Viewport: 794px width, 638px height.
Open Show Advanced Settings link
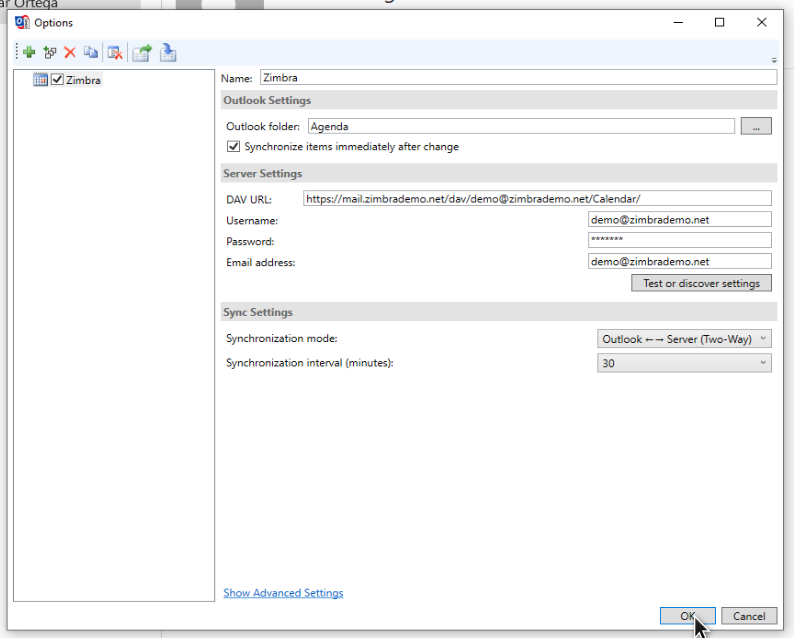pyautogui.click(x=283, y=592)
